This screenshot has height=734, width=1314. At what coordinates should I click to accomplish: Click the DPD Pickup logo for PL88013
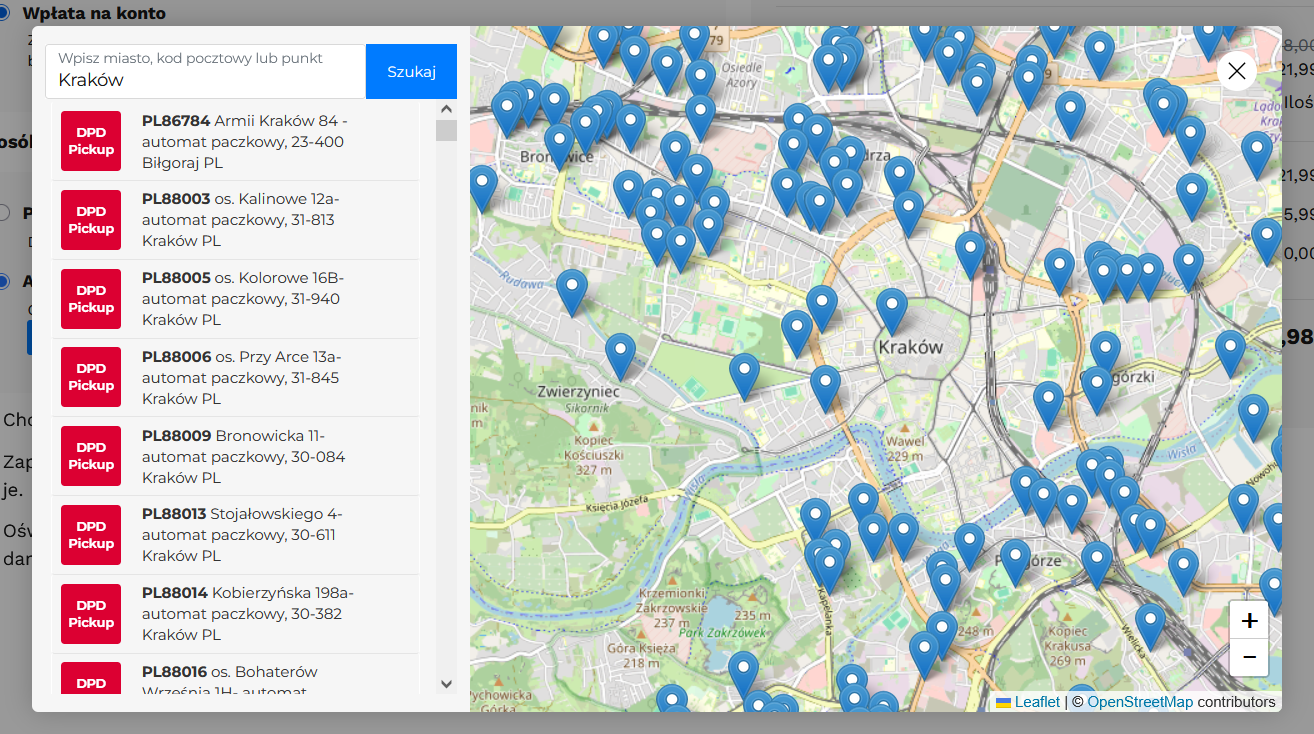tap(91, 535)
